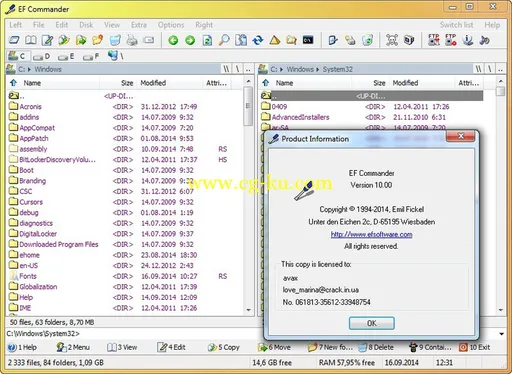Click System32 breadcrumb in right panel path
Image resolution: width=512 pixels, height=374 pixels.
click(x=337, y=69)
